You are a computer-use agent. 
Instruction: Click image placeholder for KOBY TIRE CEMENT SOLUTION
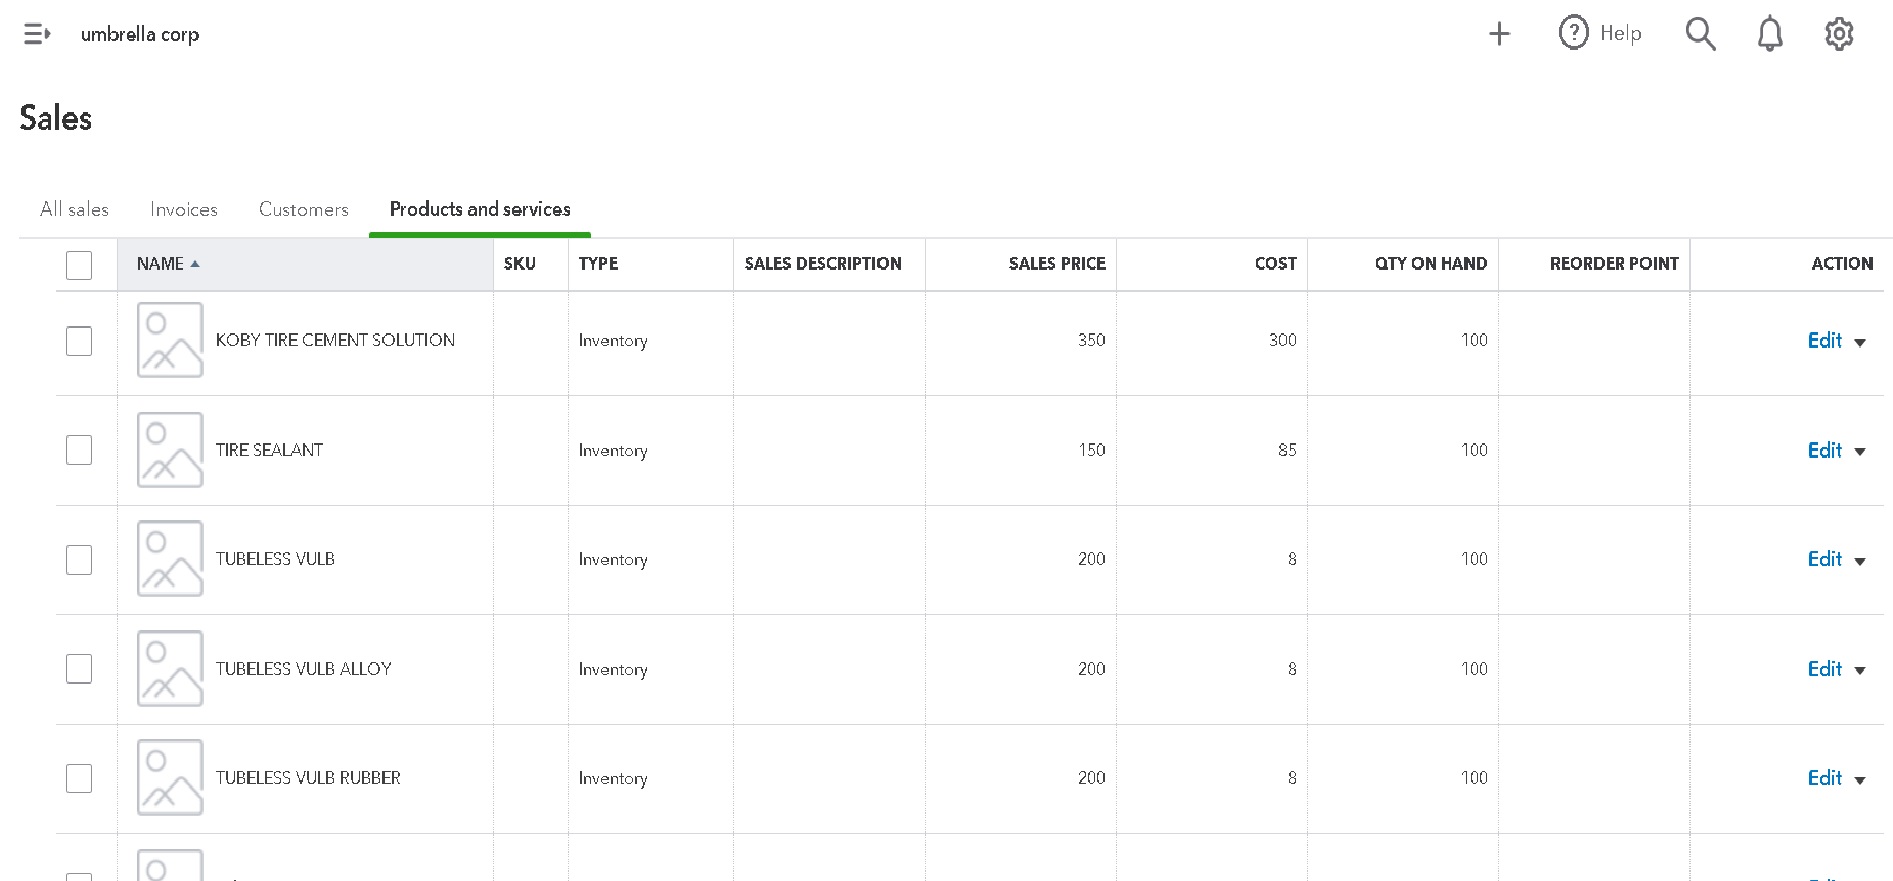(170, 340)
